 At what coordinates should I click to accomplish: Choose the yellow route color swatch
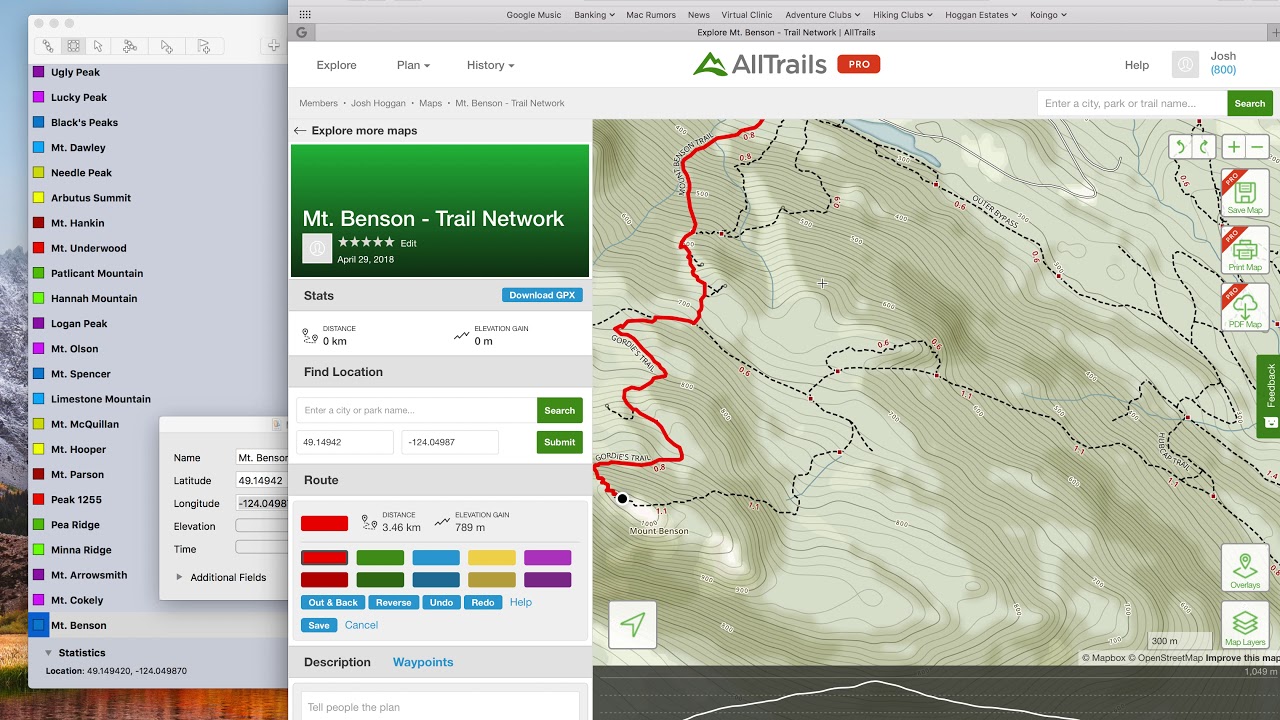492,558
